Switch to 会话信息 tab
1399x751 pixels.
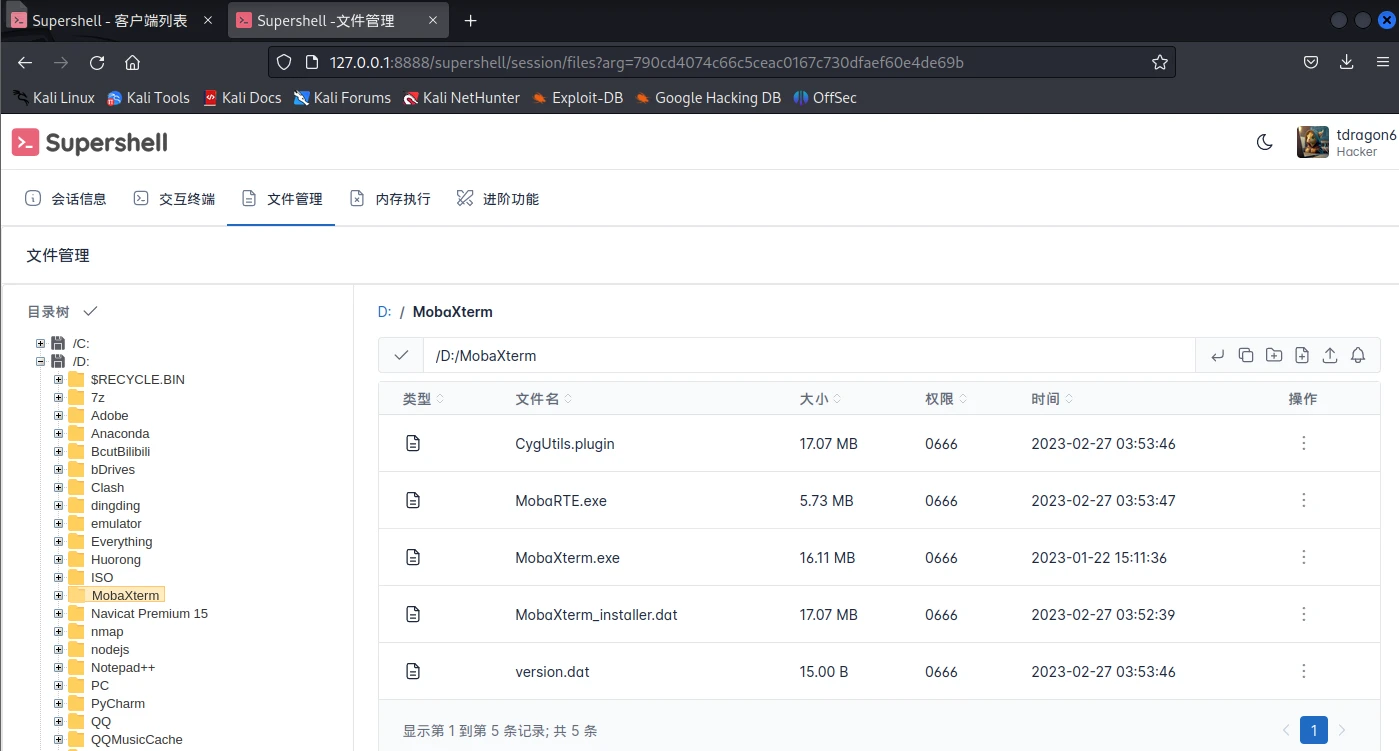[66, 199]
